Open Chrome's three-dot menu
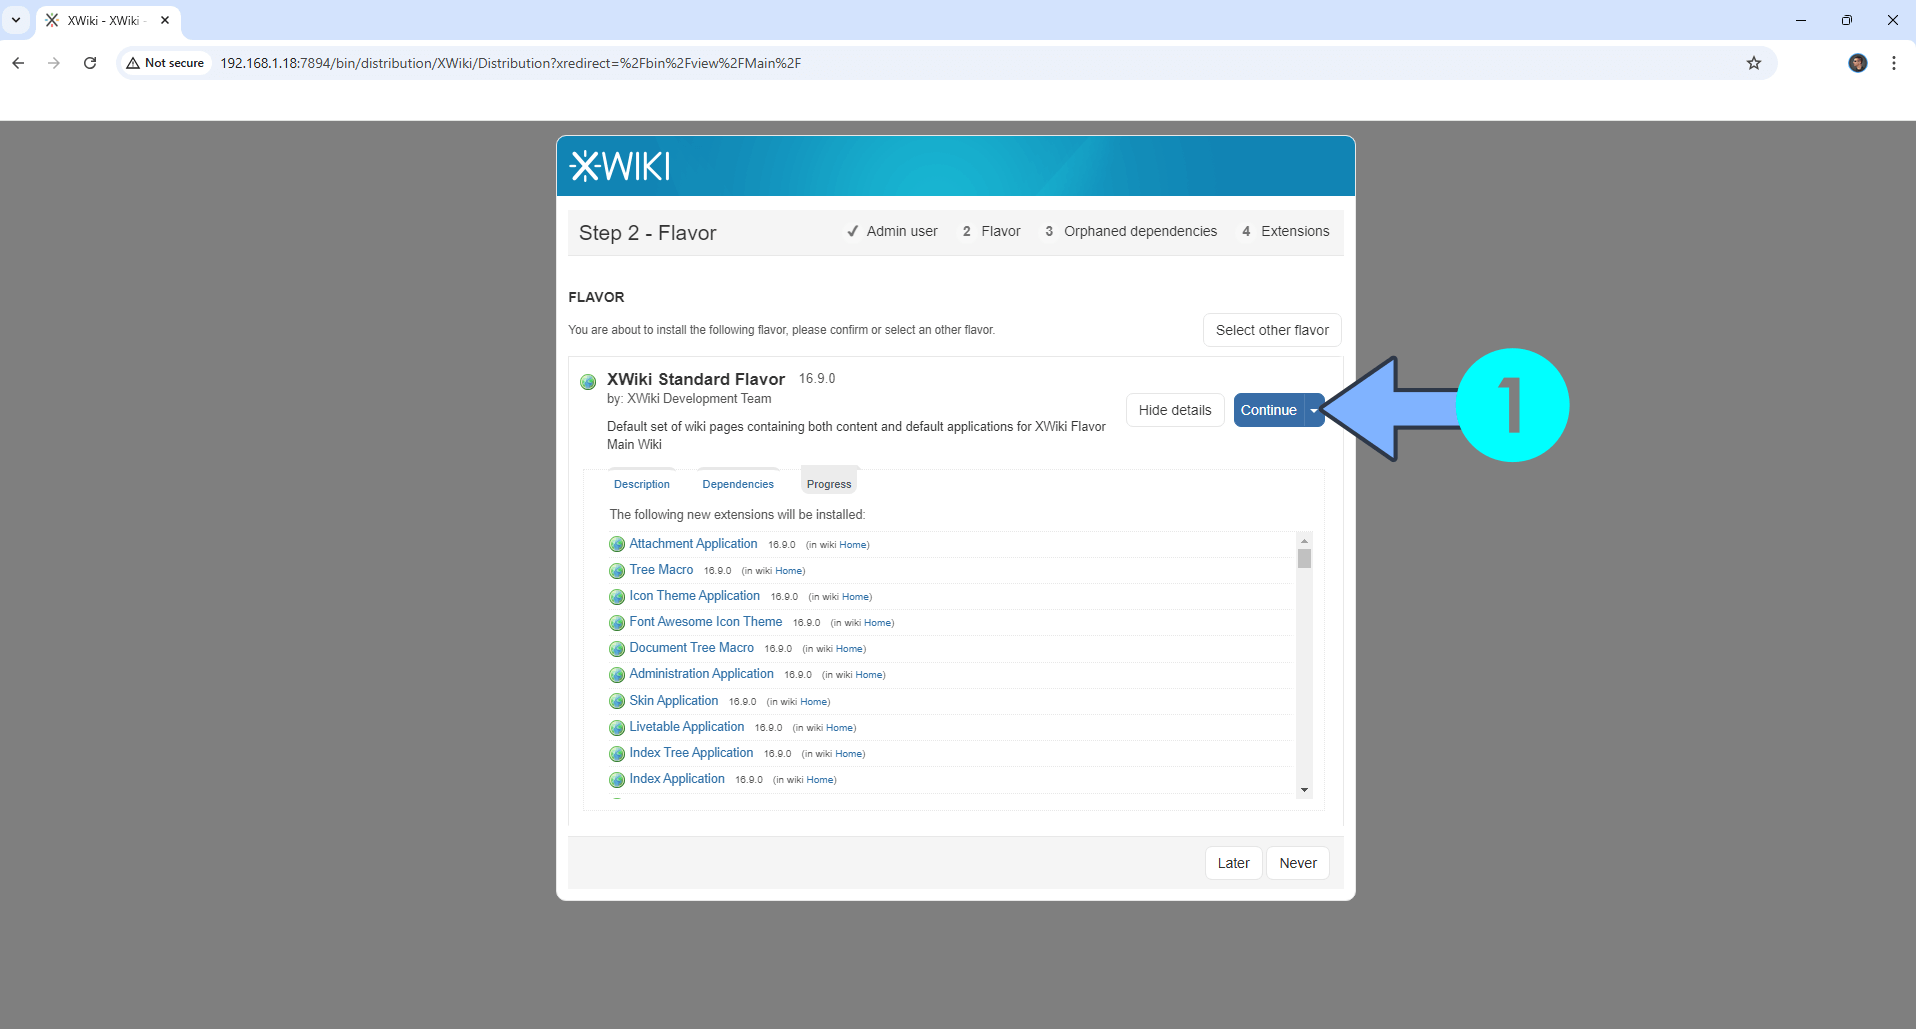 click(x=1894, y=63)
